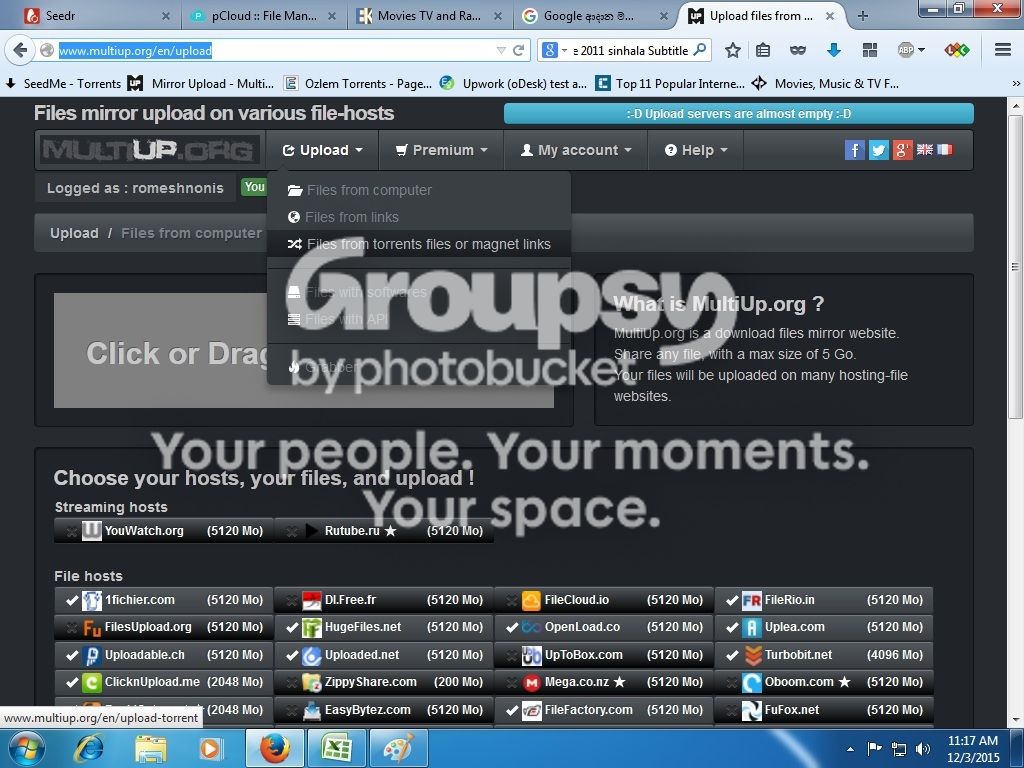Toggle the Uplea.com host checkbox
The height and width of the screenshot is (768, 1024).
(x=732, y=628)
